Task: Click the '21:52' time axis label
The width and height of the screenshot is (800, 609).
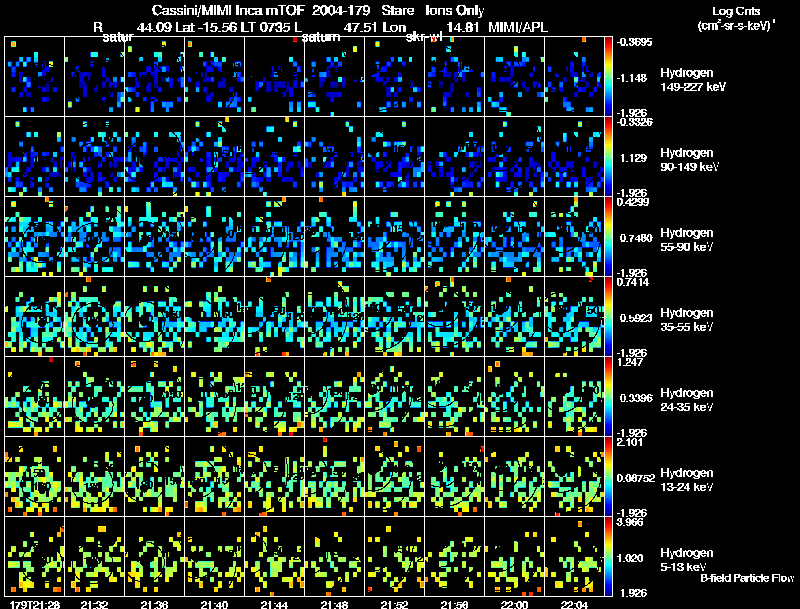Action: [x=394, y=605]
